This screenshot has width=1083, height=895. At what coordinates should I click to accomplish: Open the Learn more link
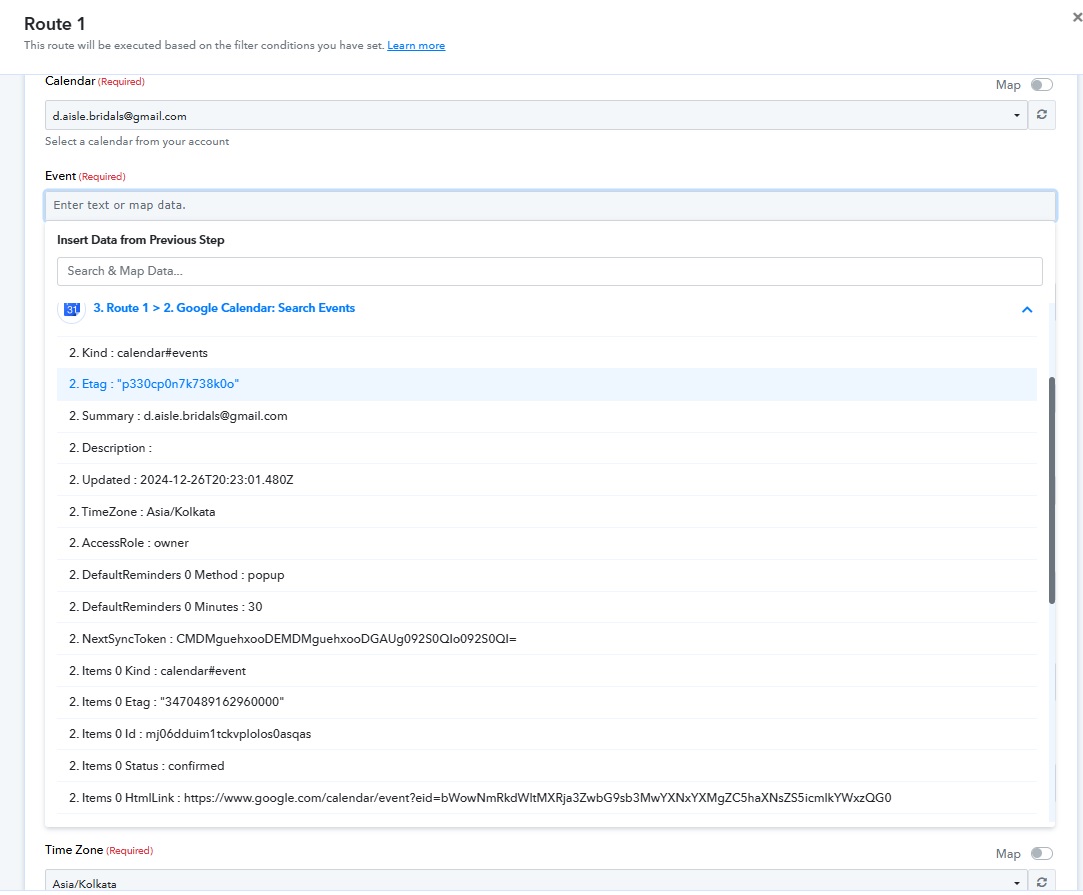[x=416, y=46]
